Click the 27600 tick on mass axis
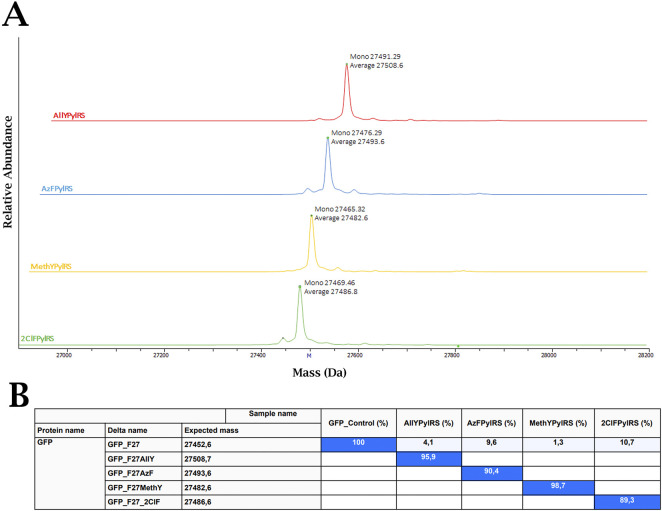 tap(355, 356)
